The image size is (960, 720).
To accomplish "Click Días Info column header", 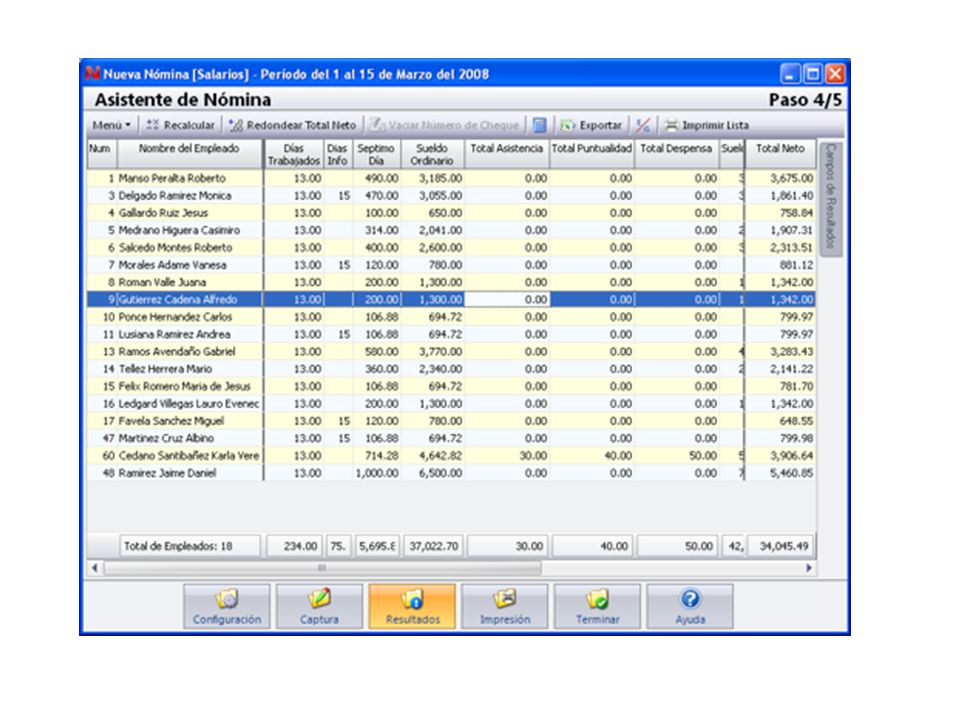I will point(337,154).
